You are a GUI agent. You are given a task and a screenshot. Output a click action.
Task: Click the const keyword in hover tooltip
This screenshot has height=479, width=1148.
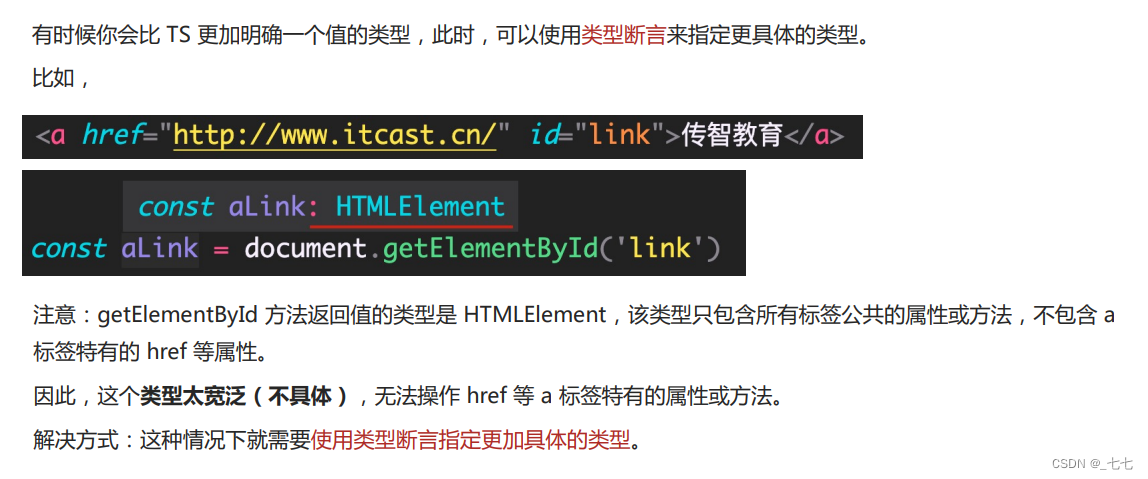click(176, 207)
